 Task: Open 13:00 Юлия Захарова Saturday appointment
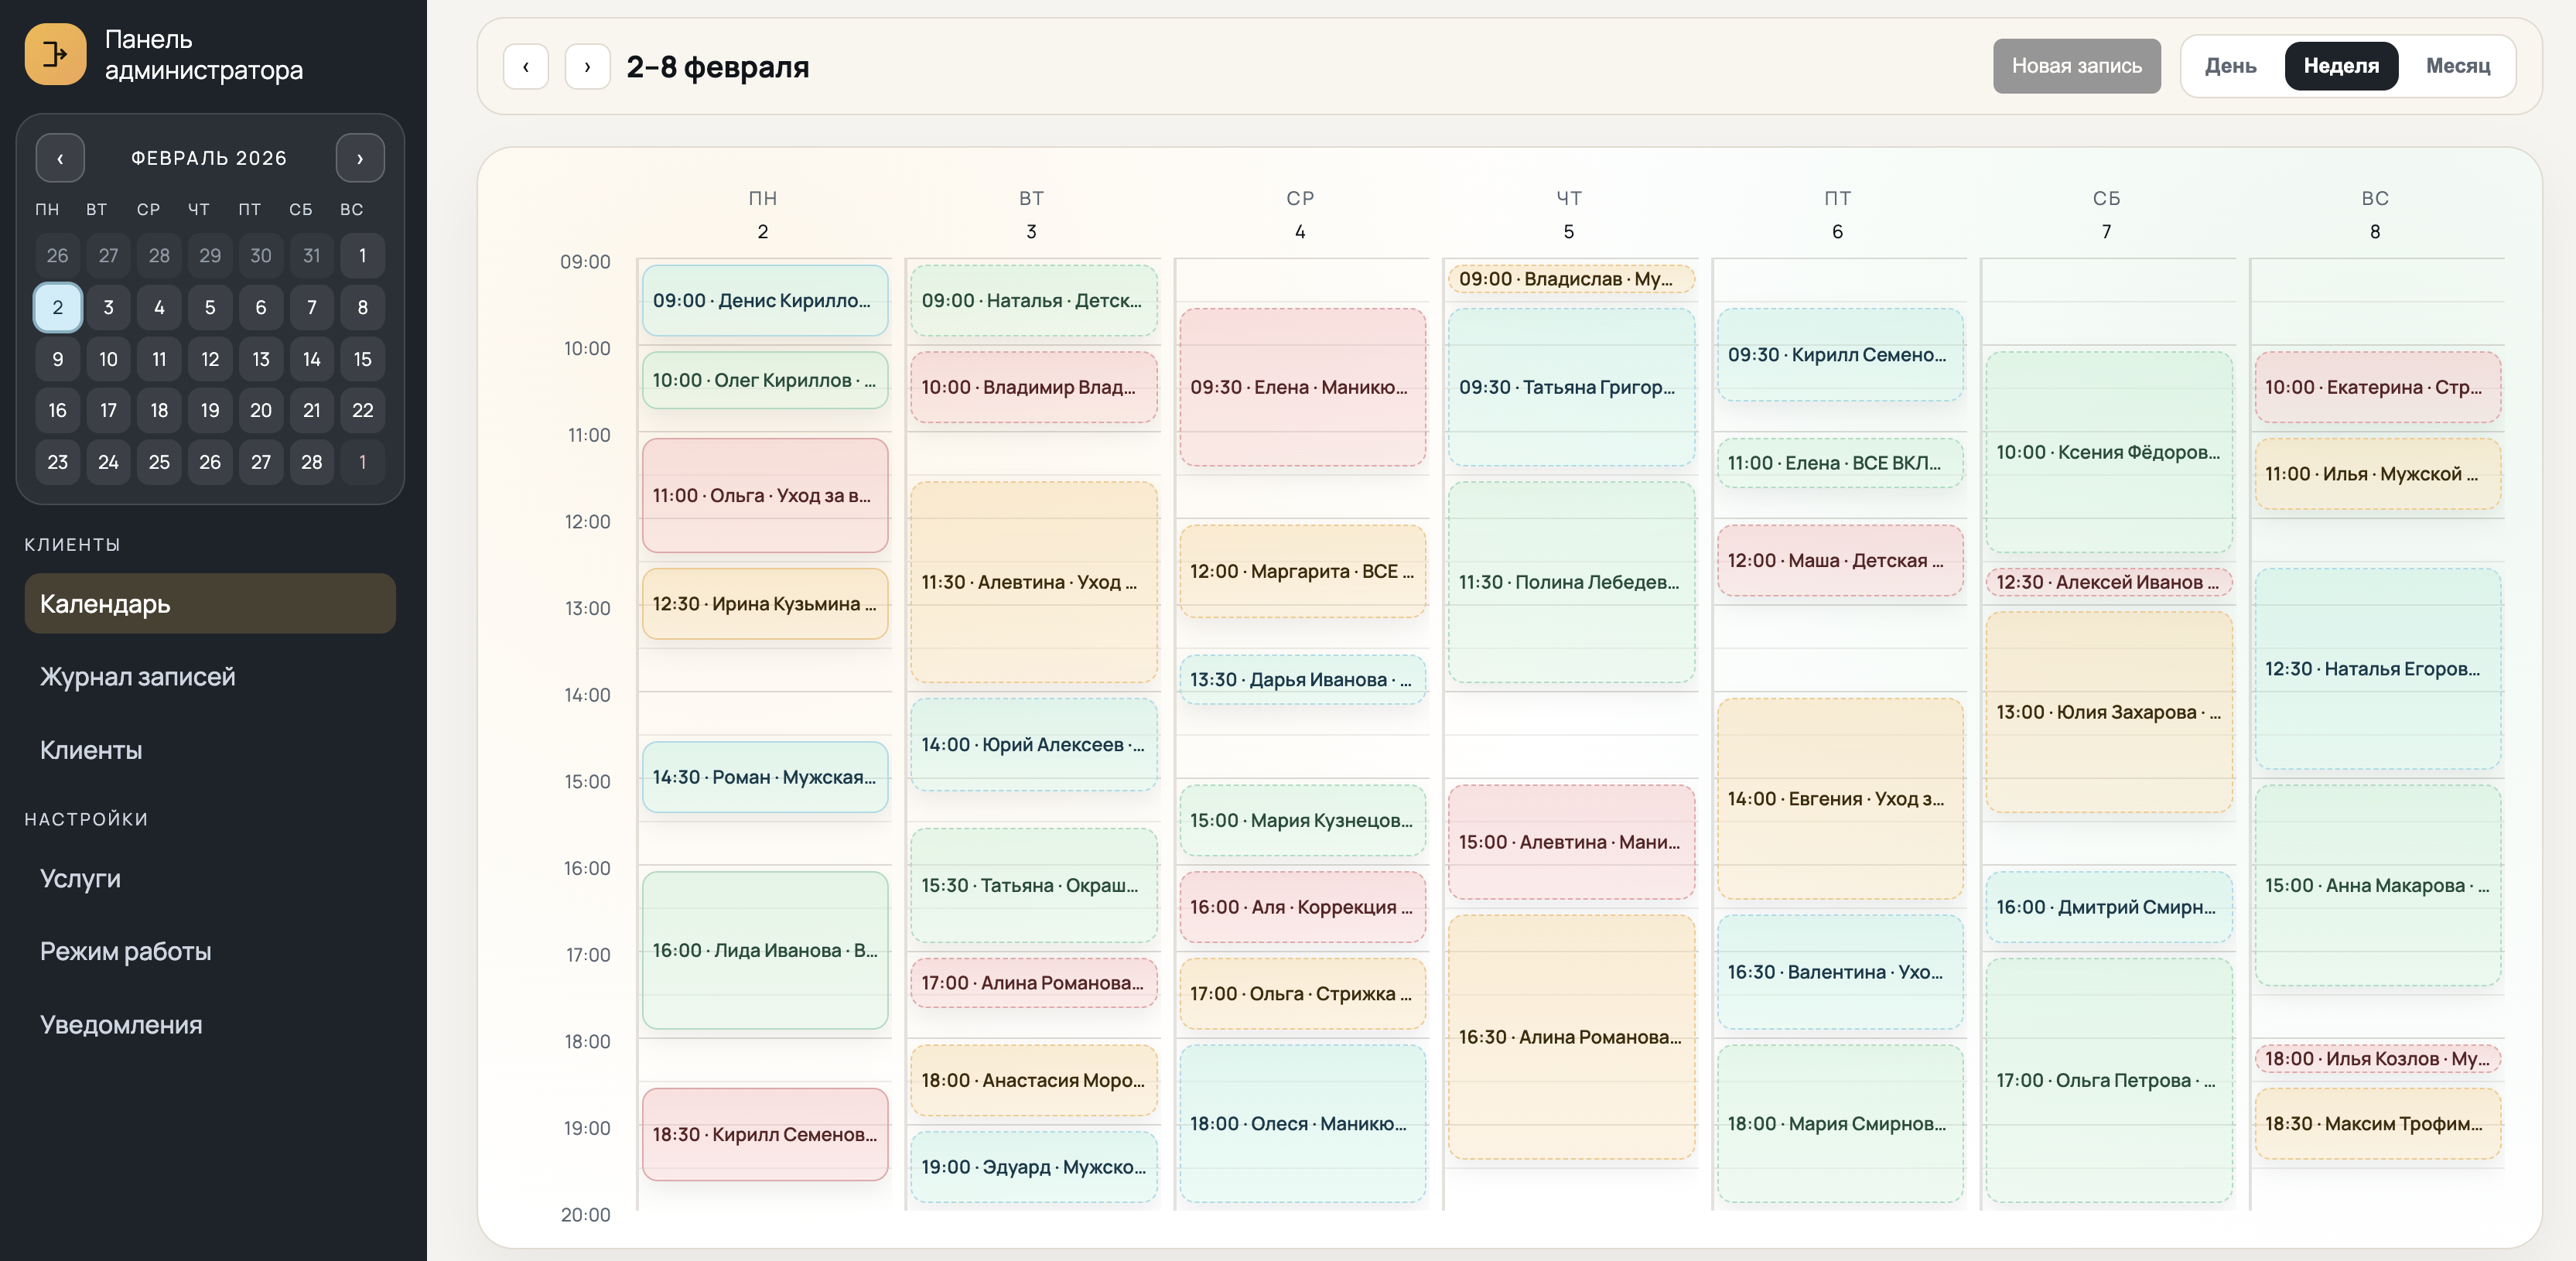tap(2108, 712)
